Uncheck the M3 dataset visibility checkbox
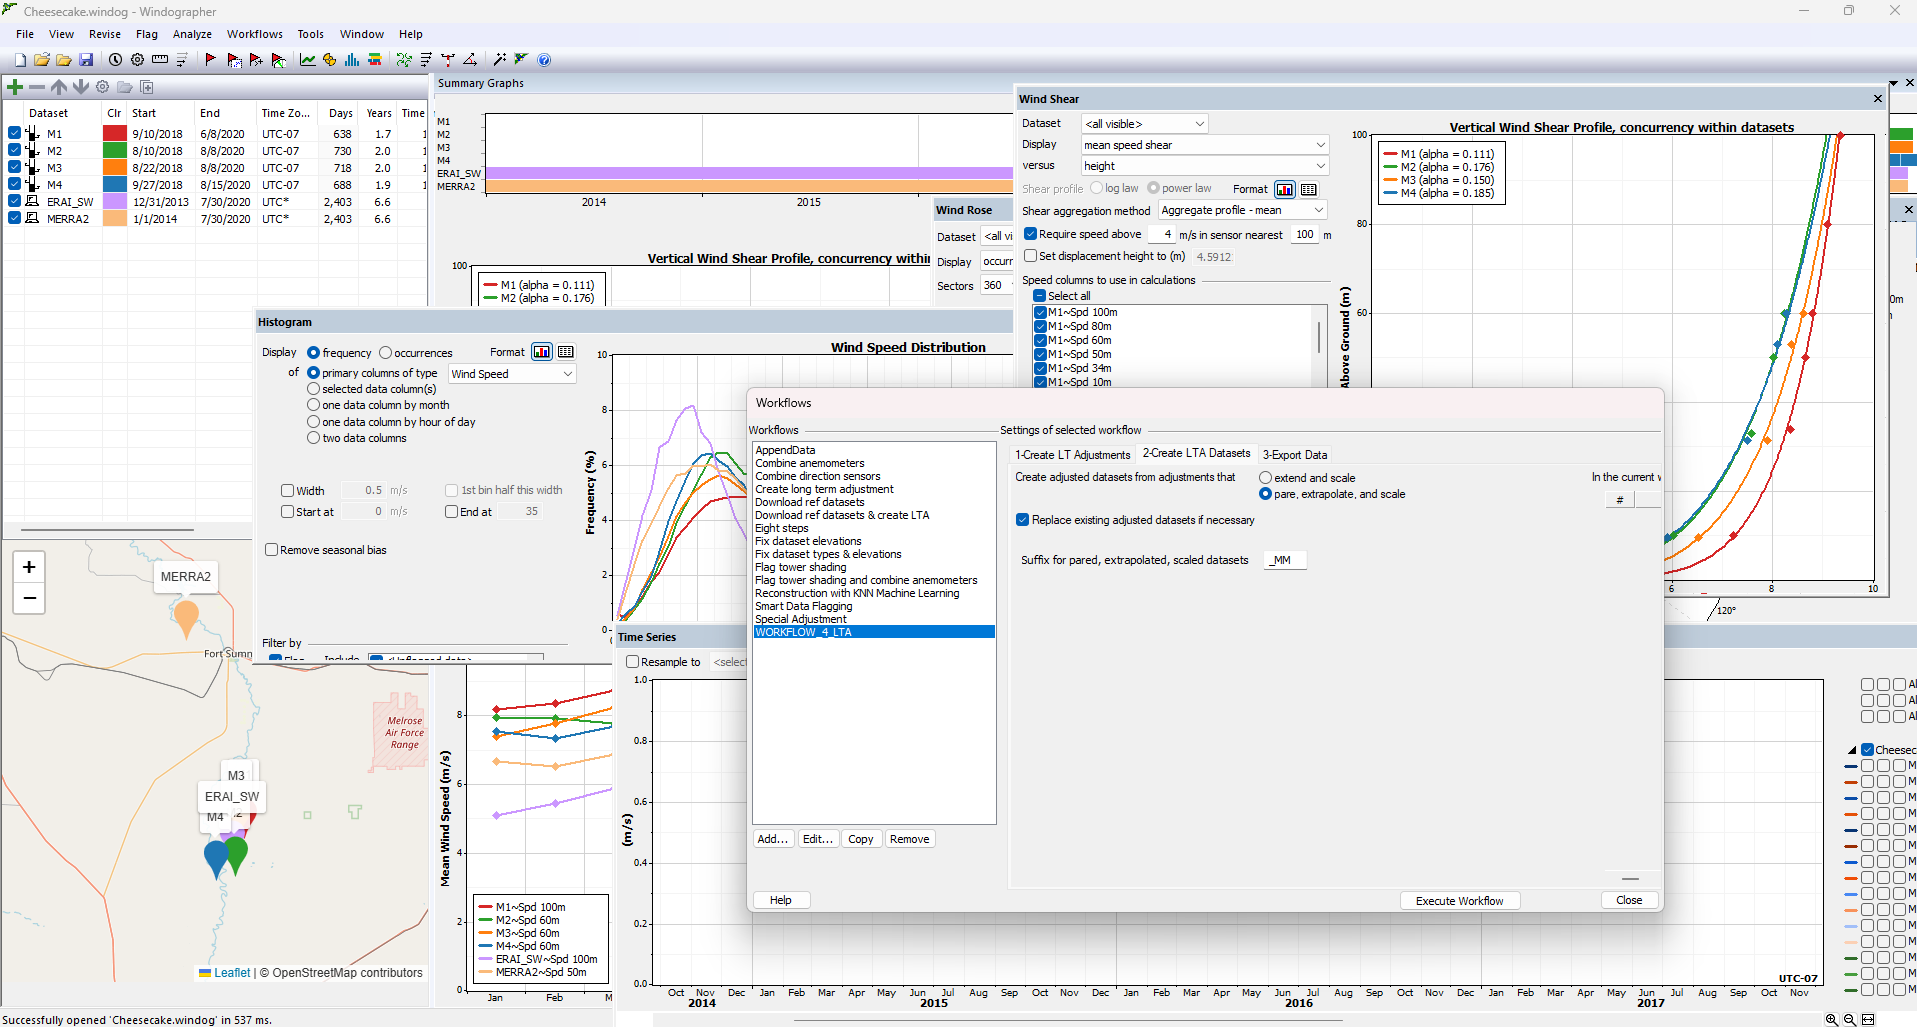 [13, 167]
